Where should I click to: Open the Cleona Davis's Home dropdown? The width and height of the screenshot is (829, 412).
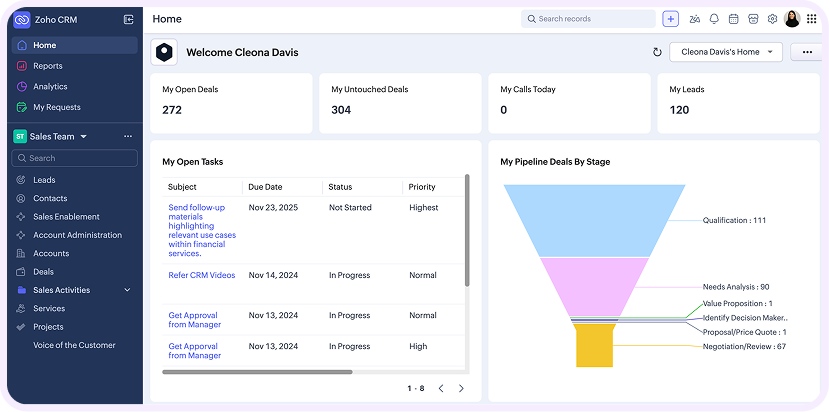tap(726, 52)
